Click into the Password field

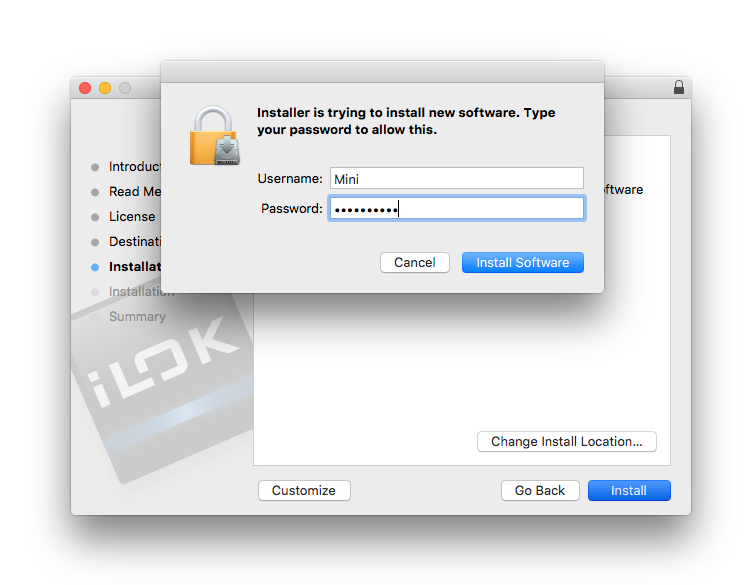click(457, 208)
